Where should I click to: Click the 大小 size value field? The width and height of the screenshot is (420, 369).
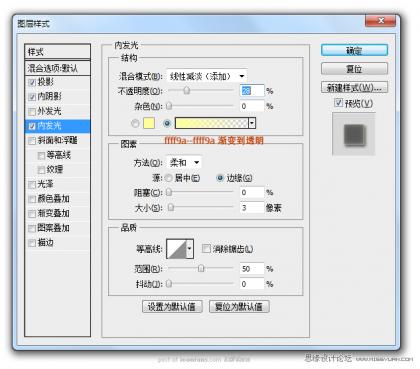(x=252, y=208)
